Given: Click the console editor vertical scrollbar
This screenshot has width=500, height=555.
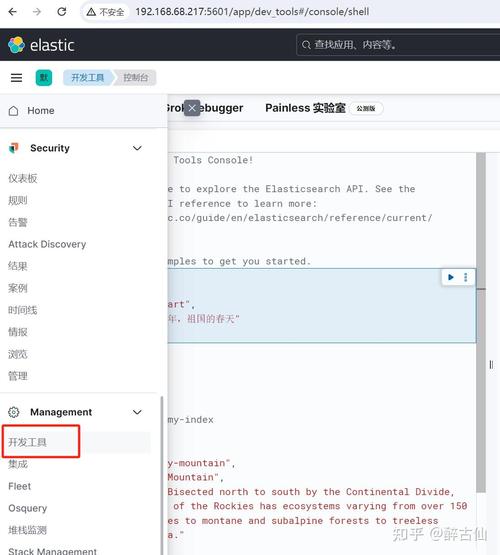Looking at the screenshot, I should 481,322.
